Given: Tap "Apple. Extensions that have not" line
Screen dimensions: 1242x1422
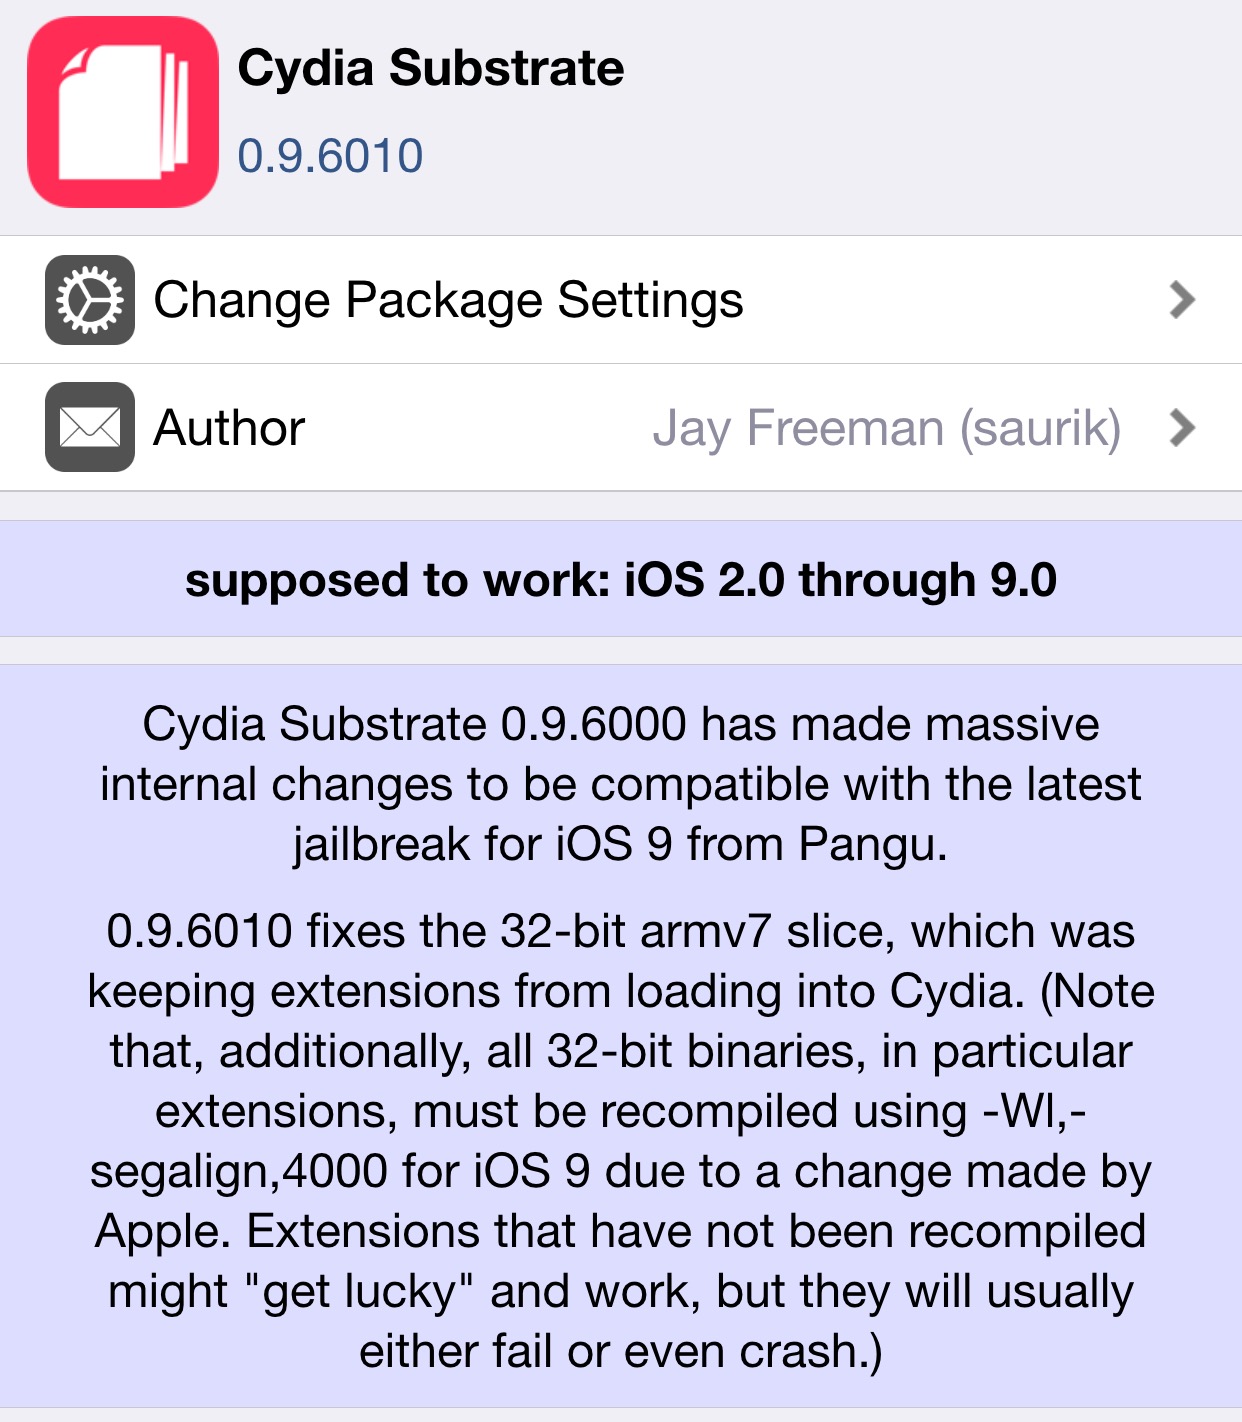Looking at the screenshot, I should [621, 1231].
